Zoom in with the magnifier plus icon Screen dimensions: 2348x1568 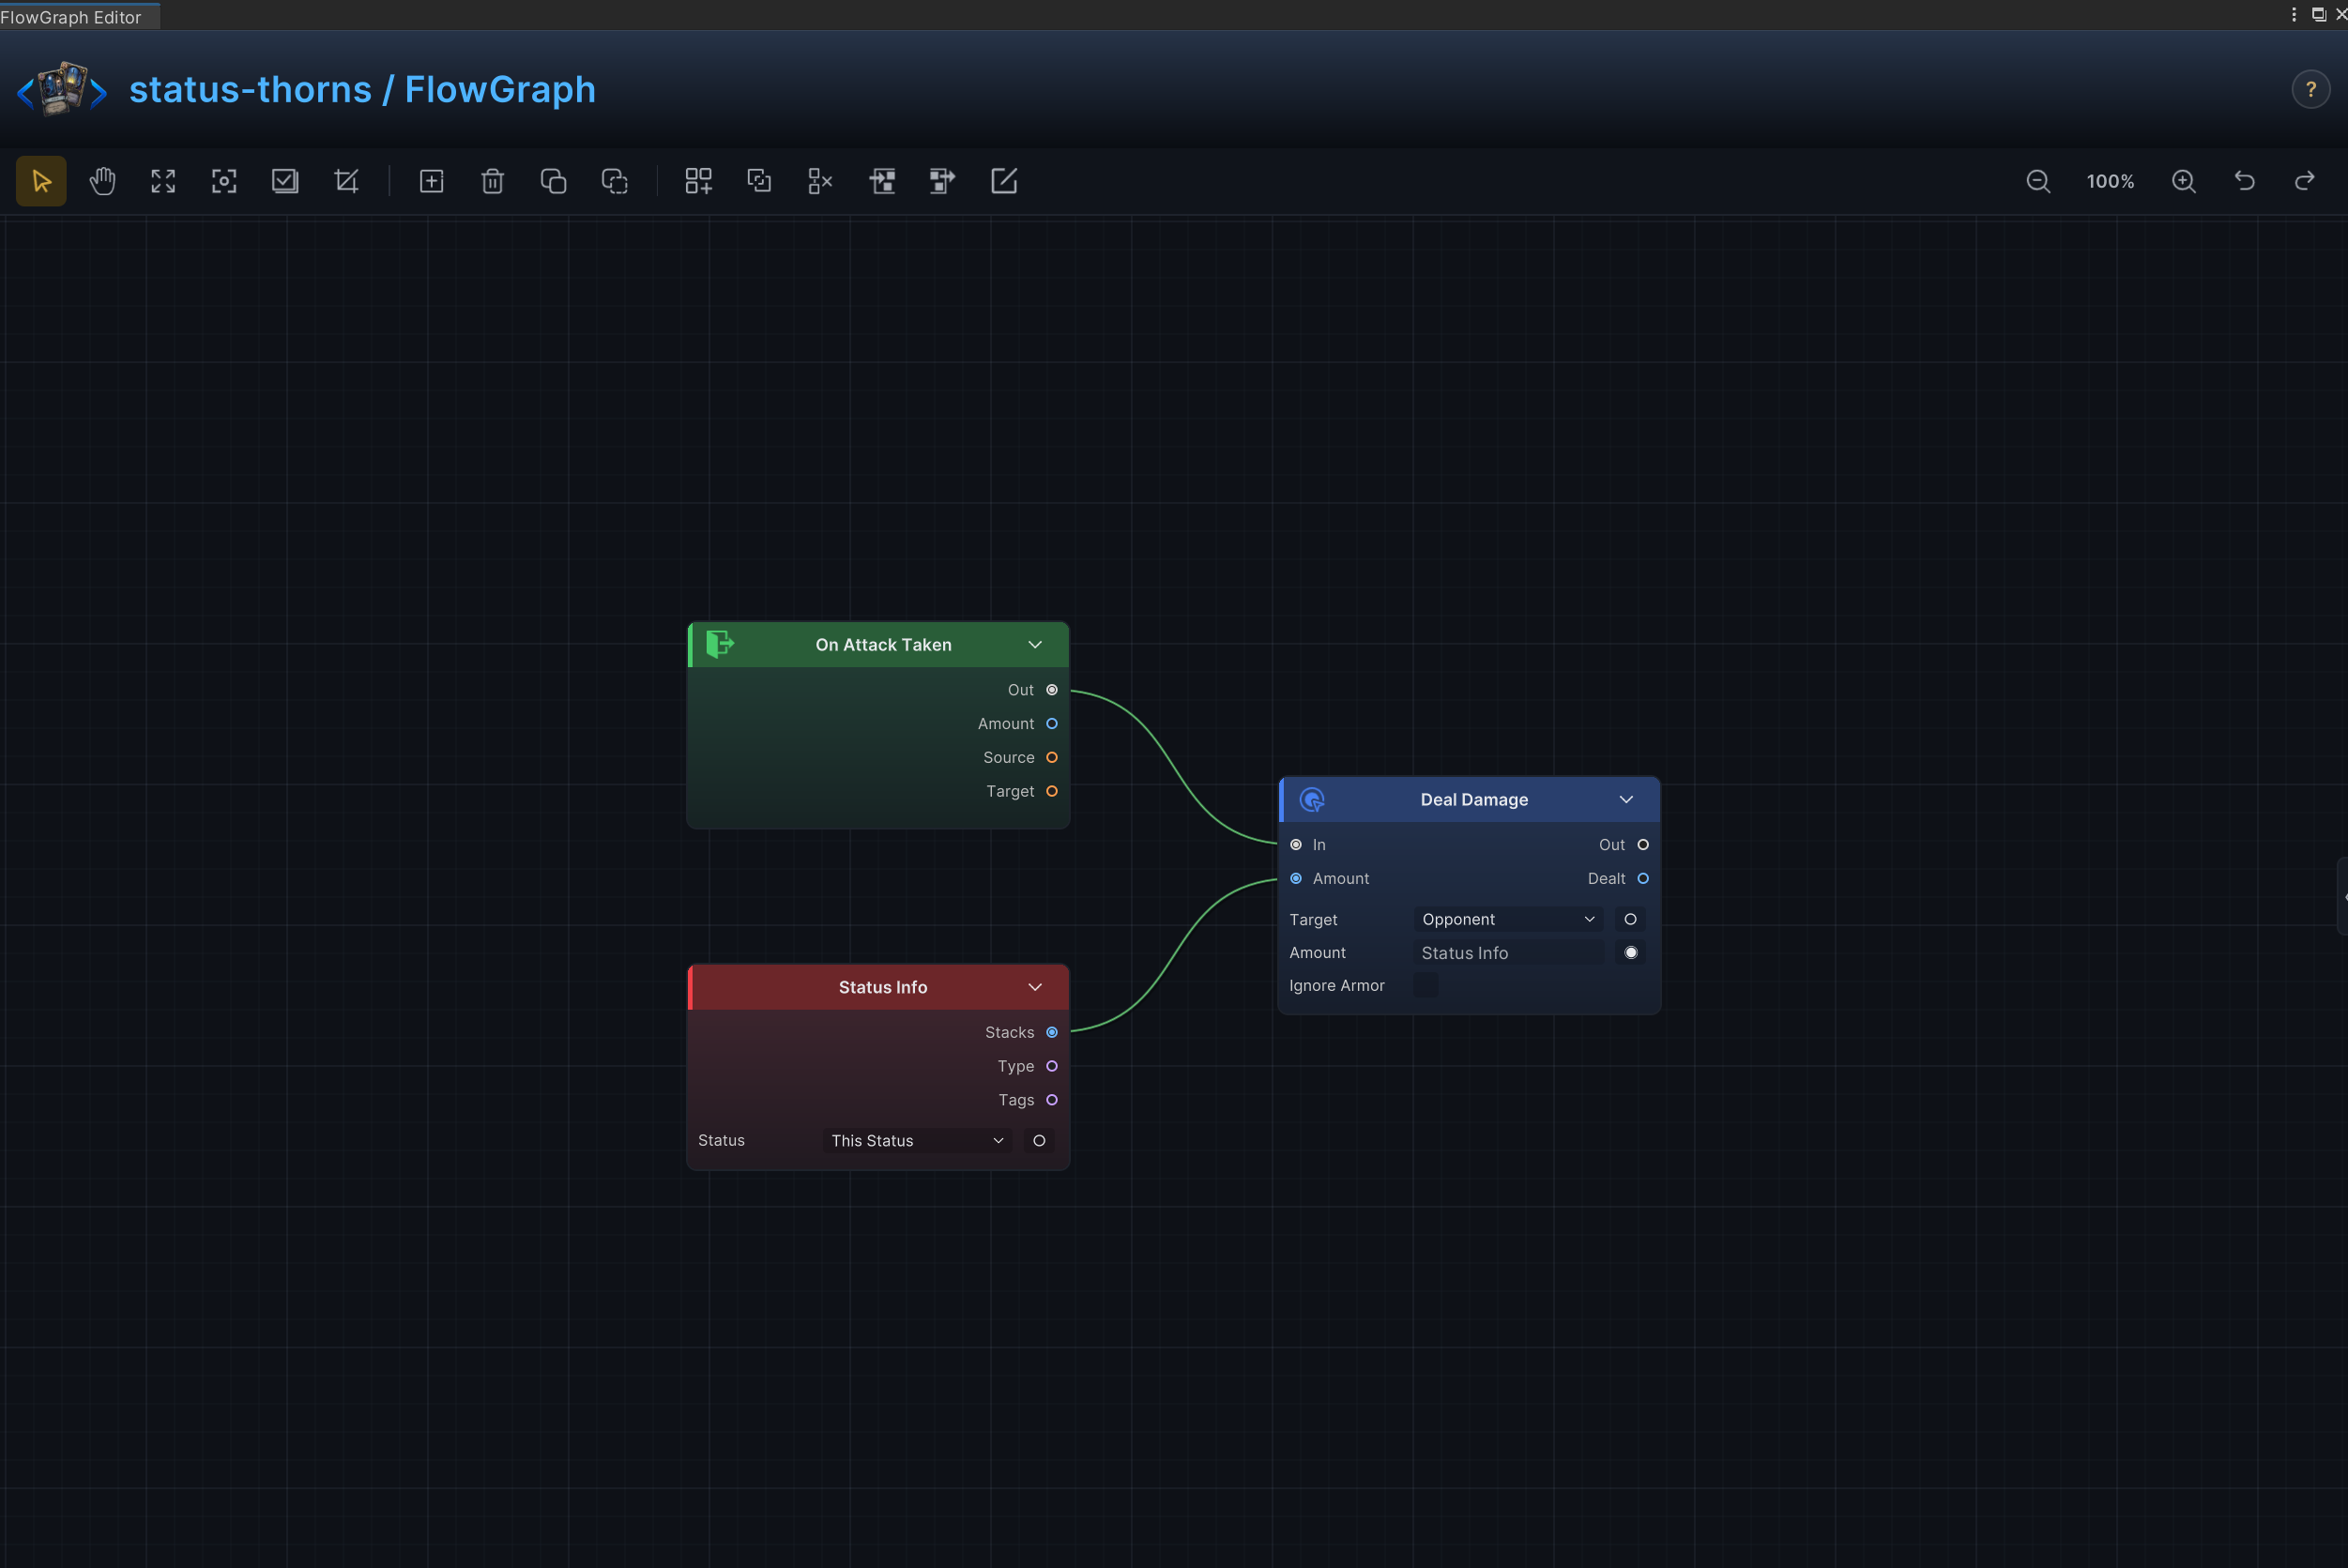2184,181
